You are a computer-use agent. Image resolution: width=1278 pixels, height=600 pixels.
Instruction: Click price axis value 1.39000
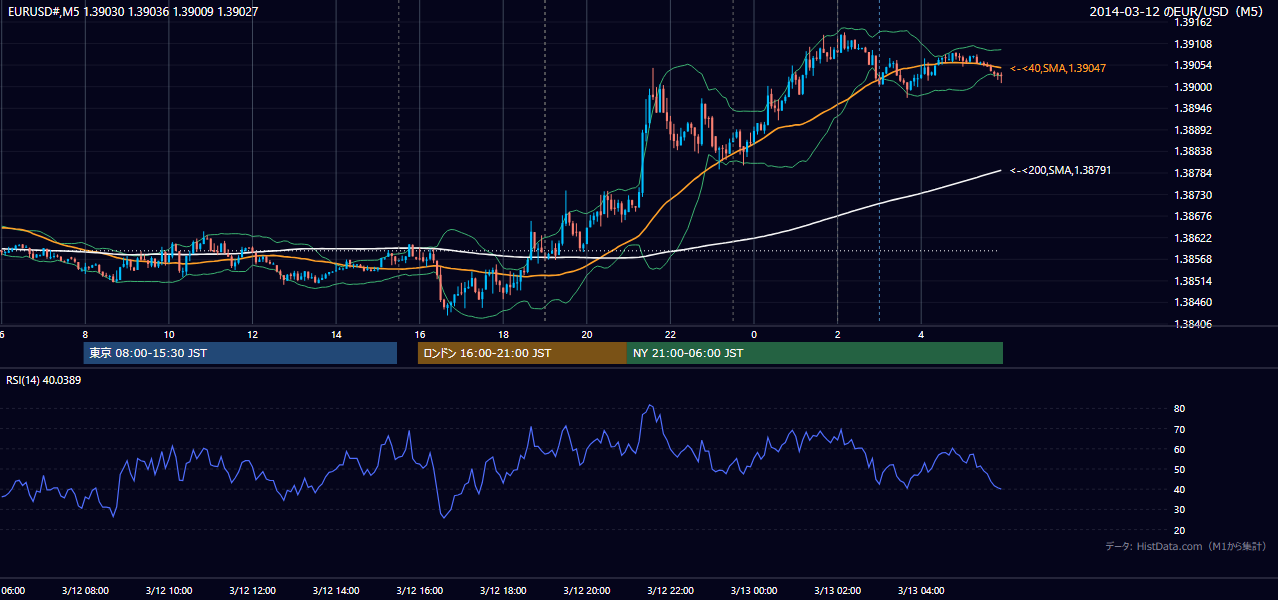coord(1192,87)
